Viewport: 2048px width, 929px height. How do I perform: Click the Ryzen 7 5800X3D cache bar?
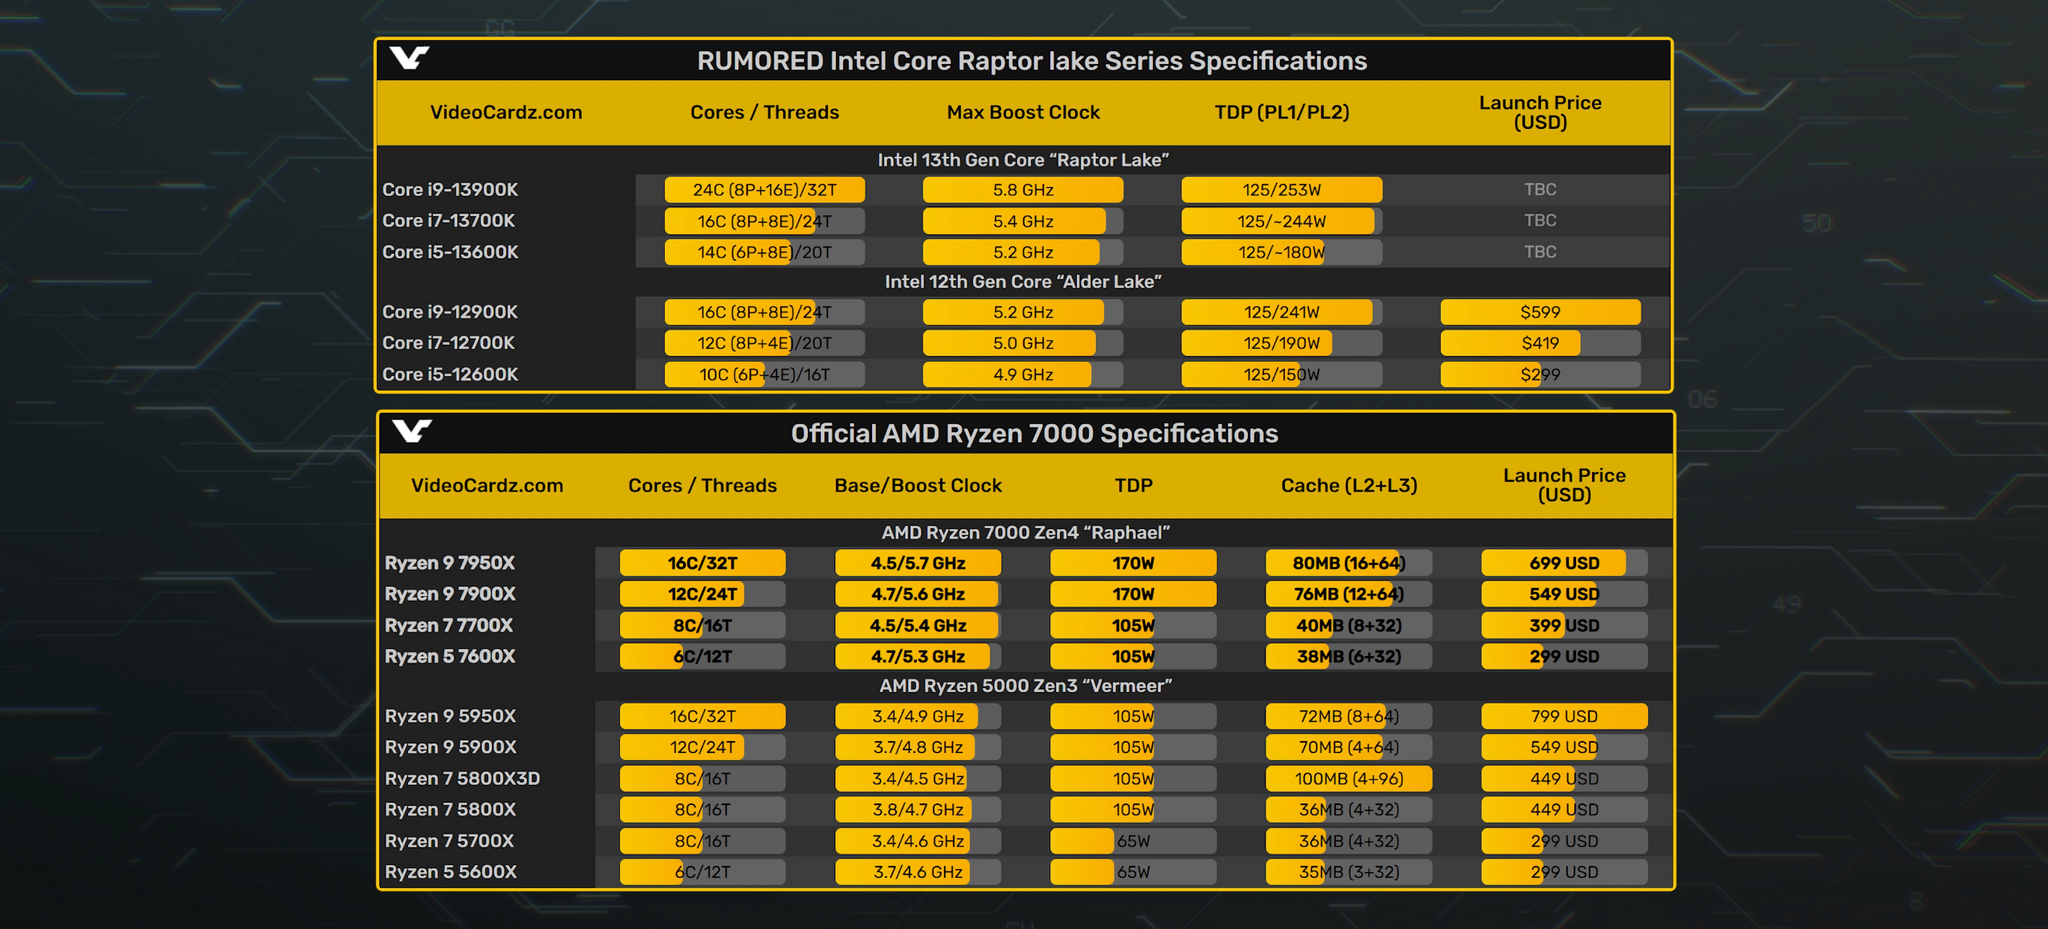1348,779
